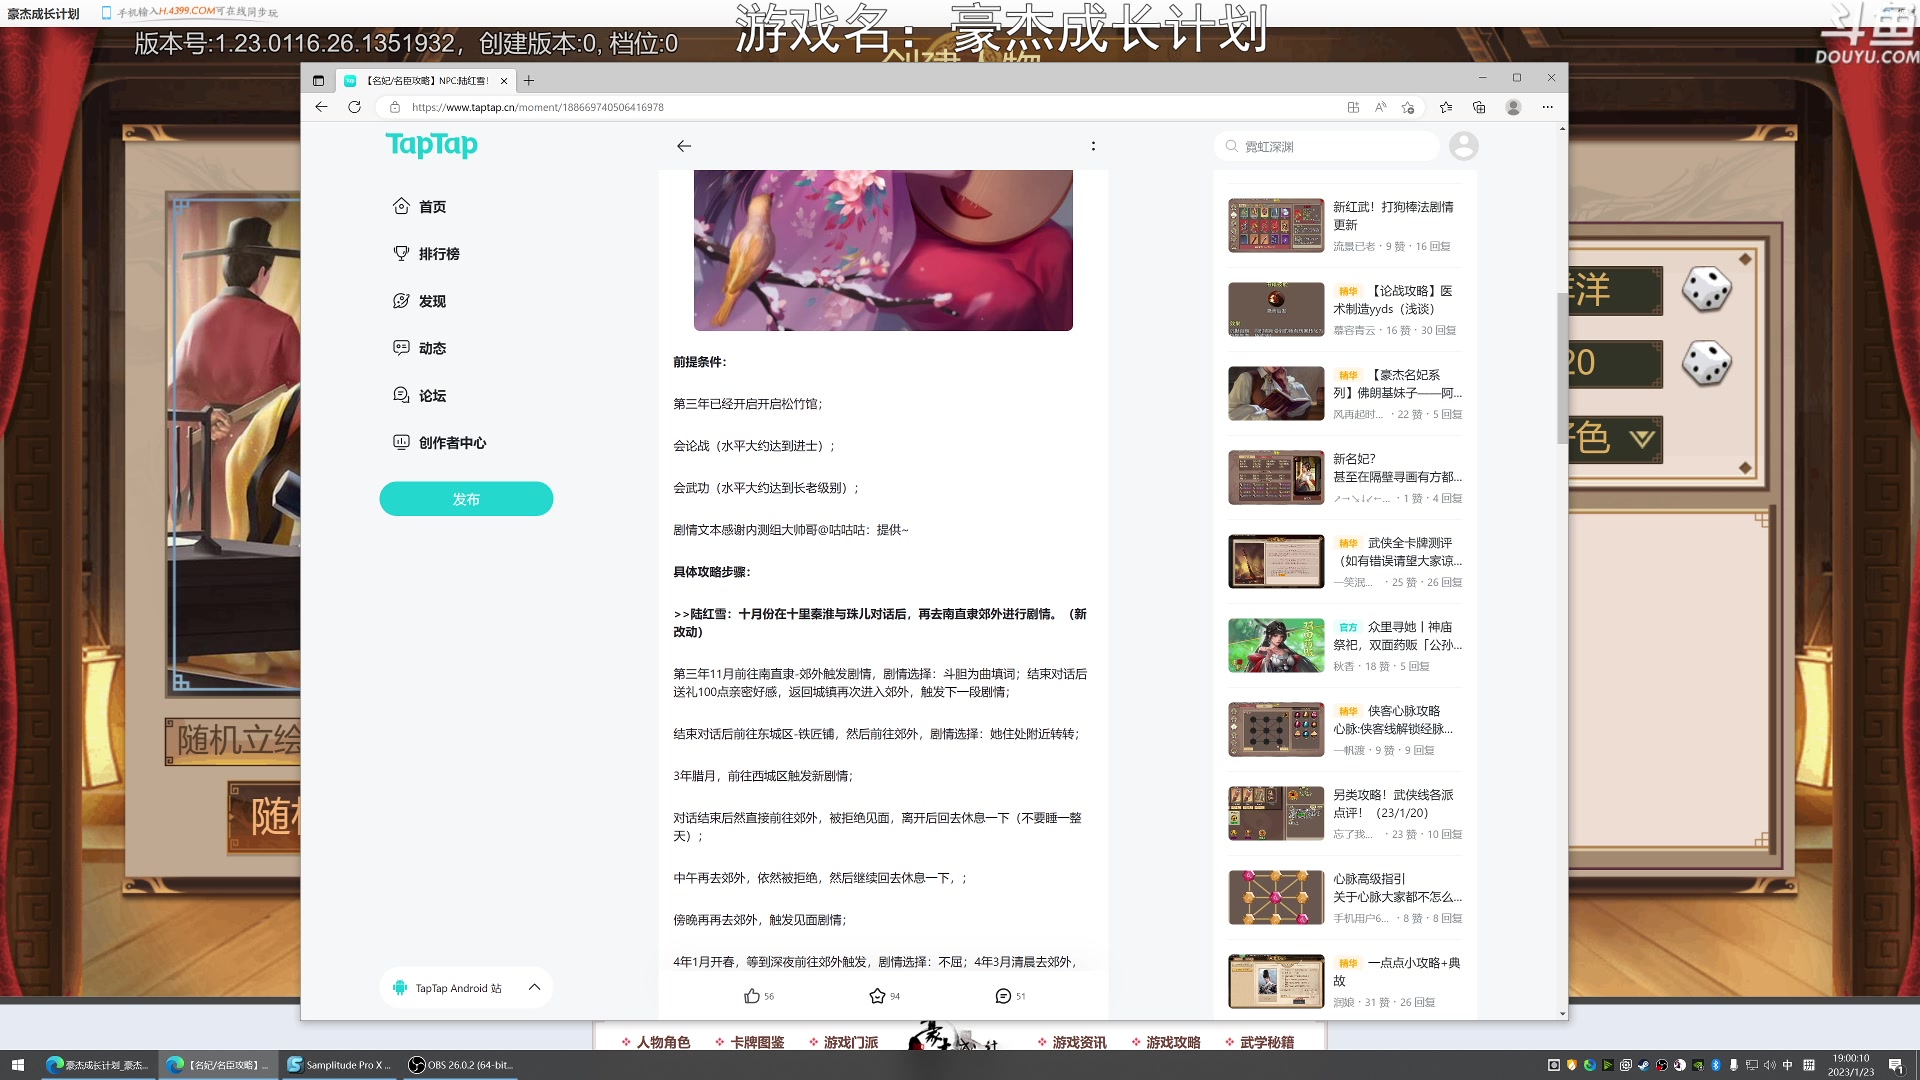The width and height of the screenshot is (1920, 1080).
Task: Go back from the TapTap post
Action: [x=684, y=146]
